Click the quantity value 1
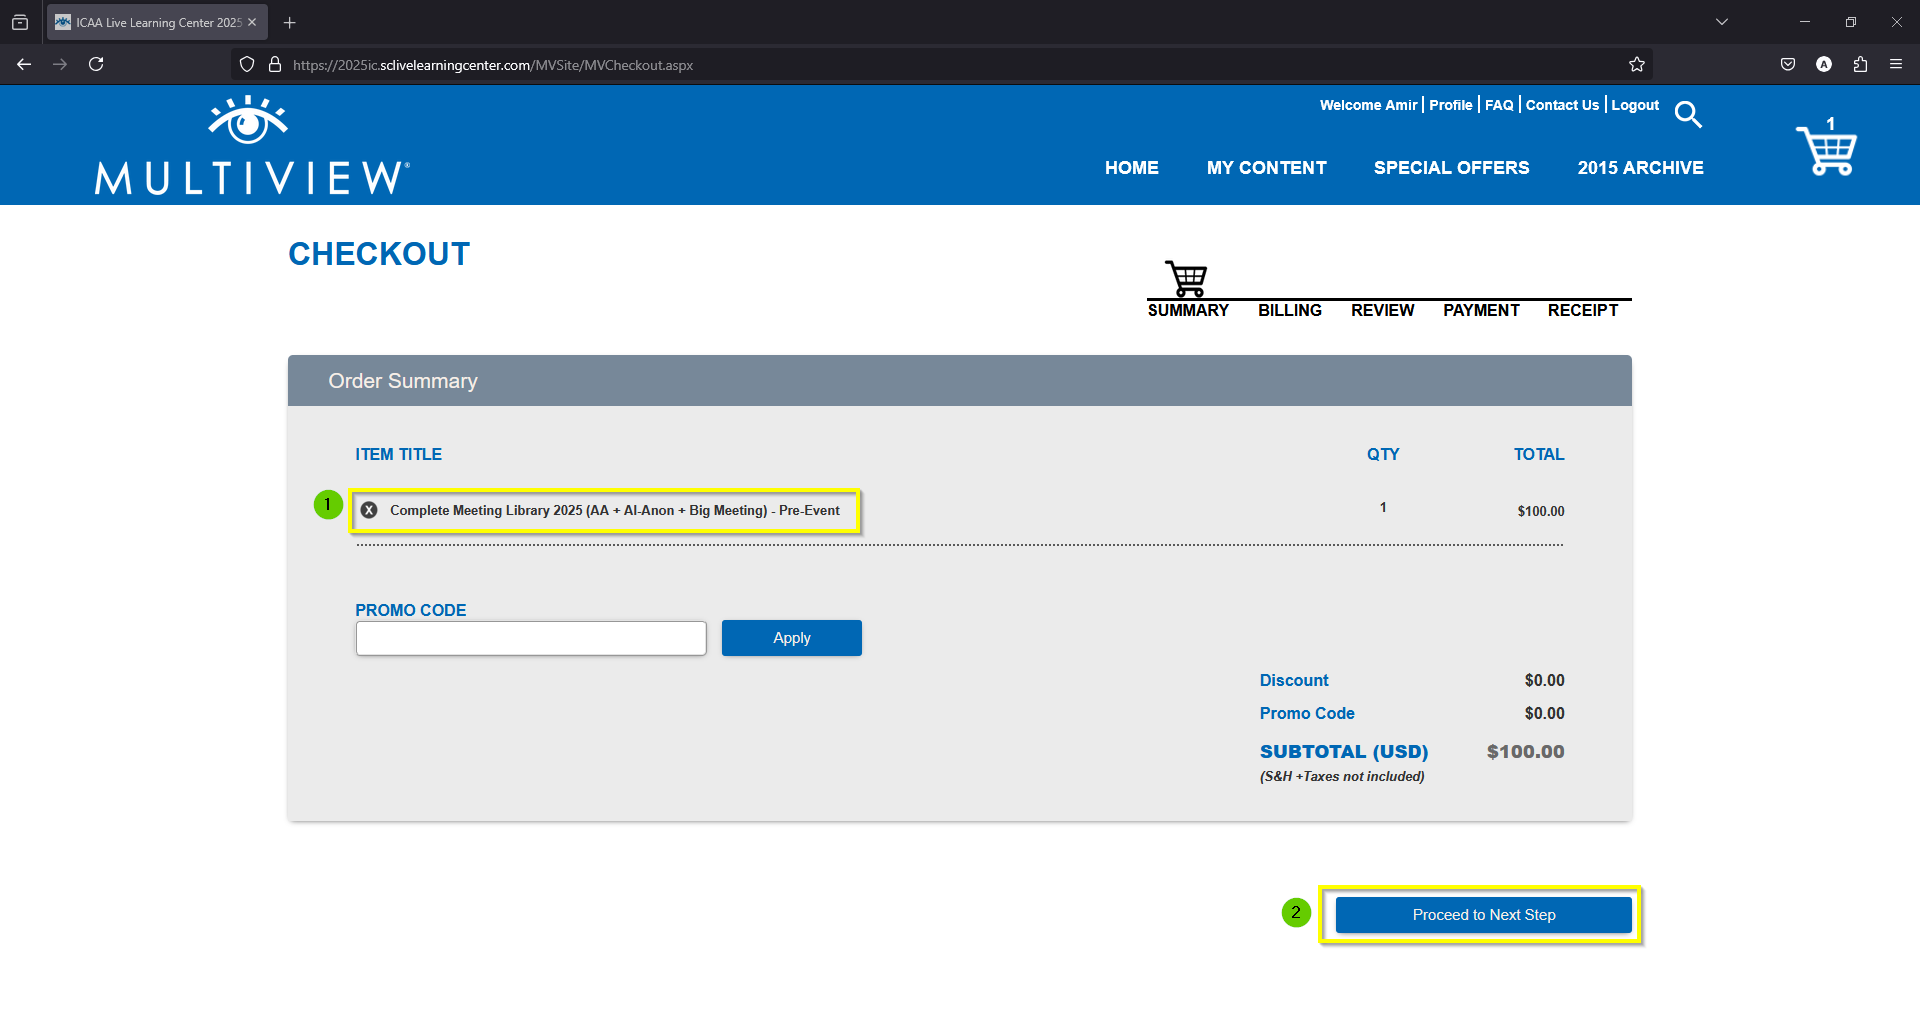1920x1032 pixels. 1383,507
